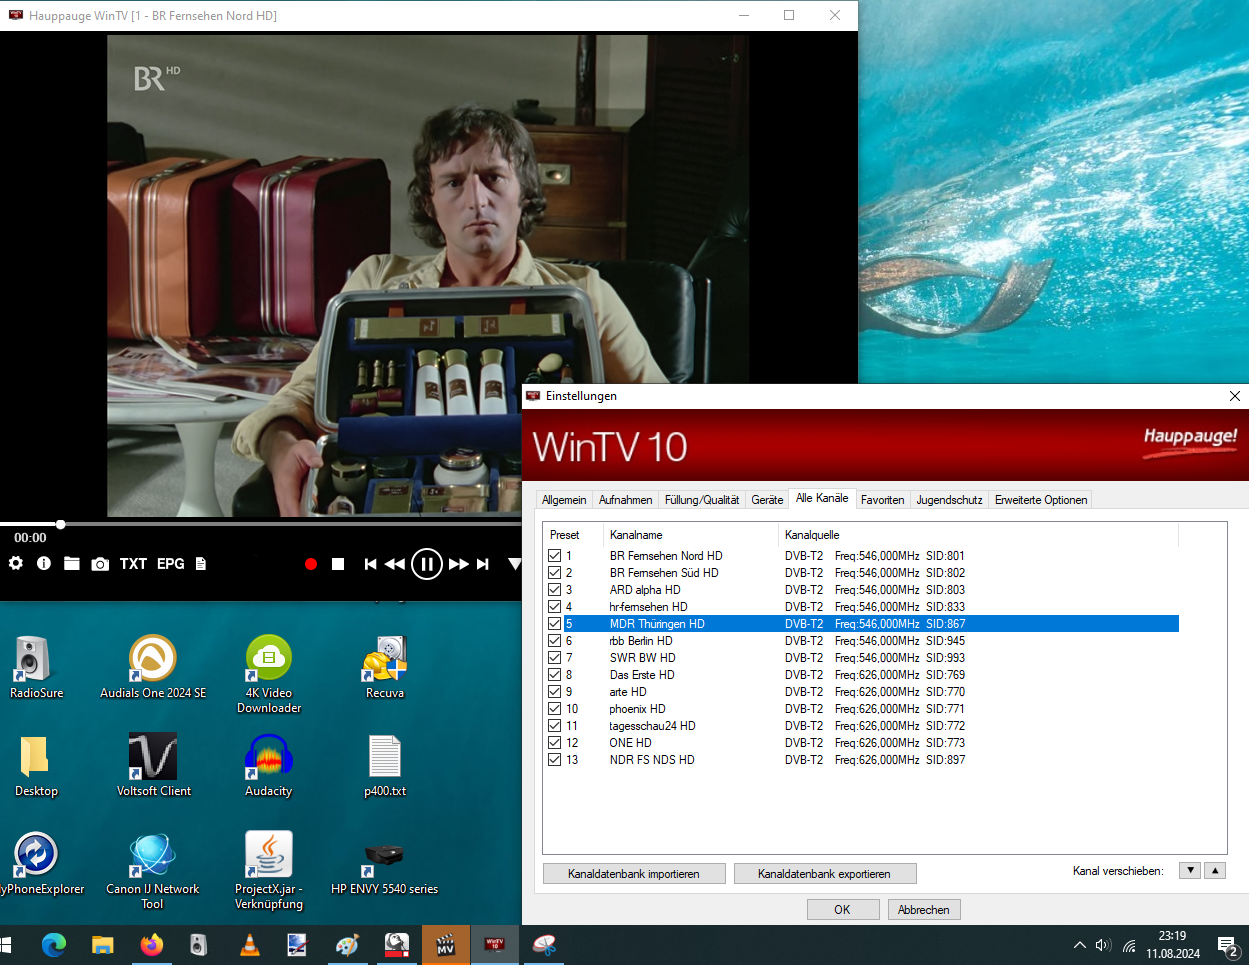
Task: Click the subtitles page icon next to EPG
Action: (201, 564)
